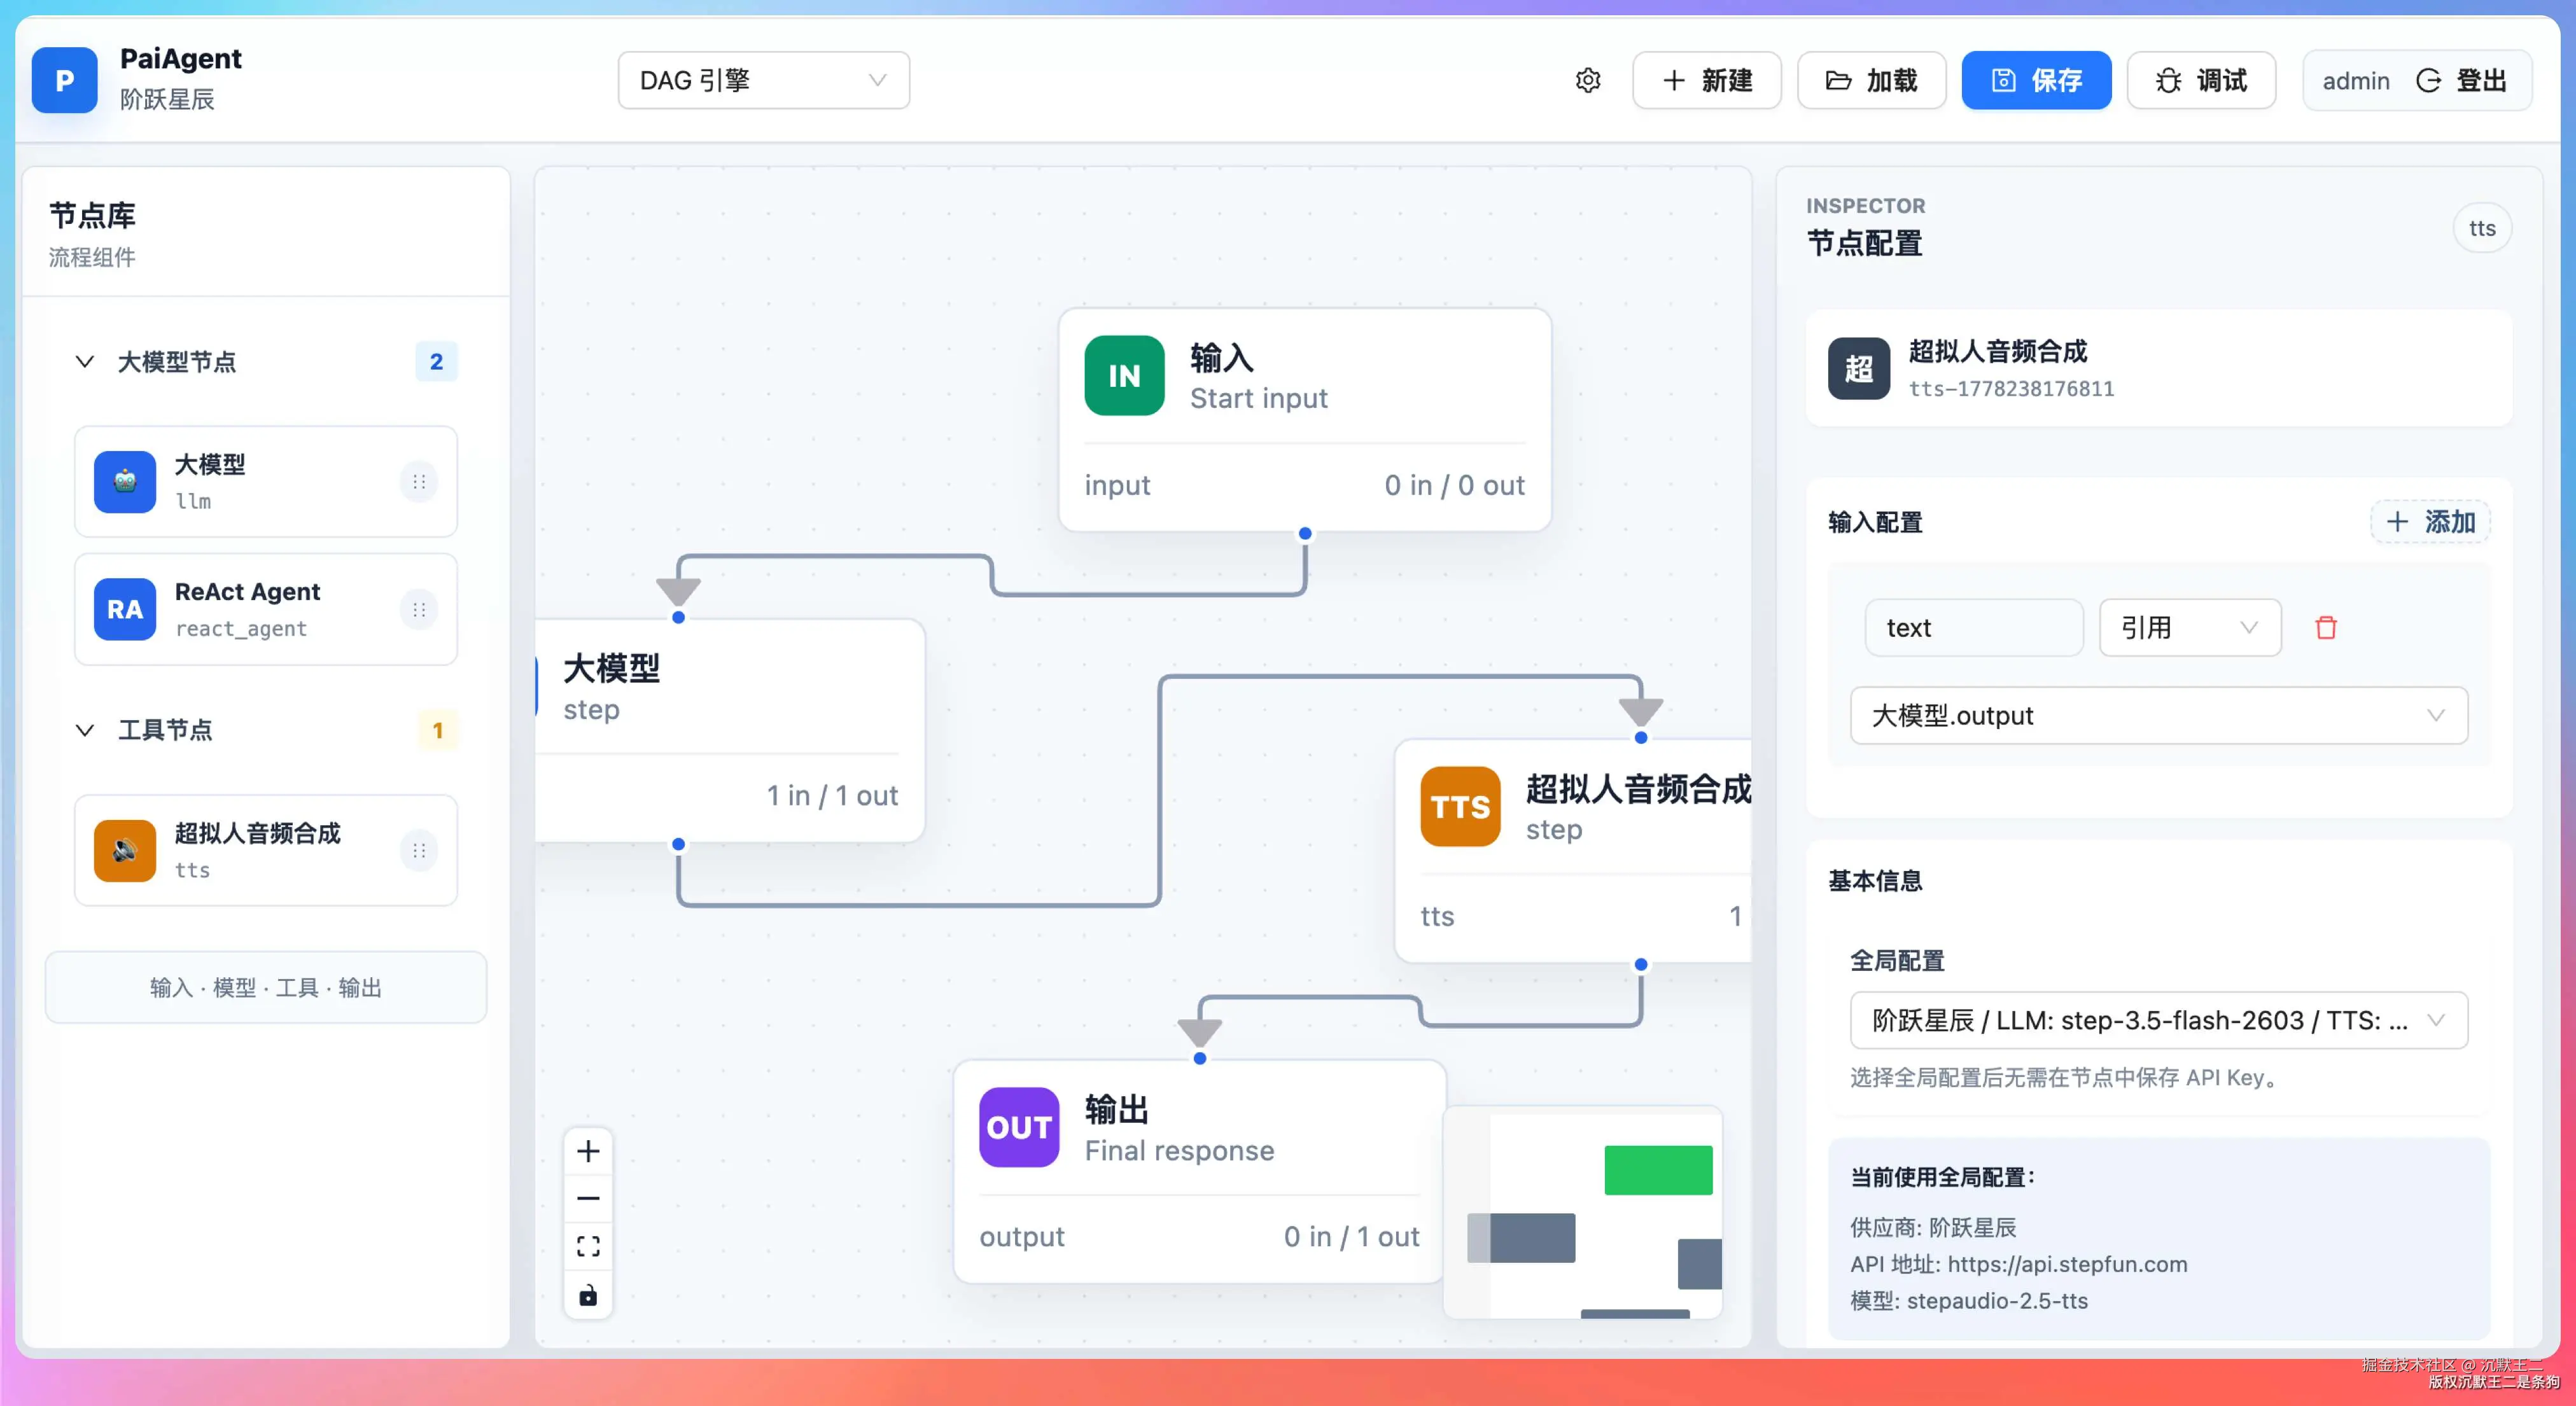Save the workflow with 保存 button
Screen dimensions: 2576x1406
pos(2036,80)
